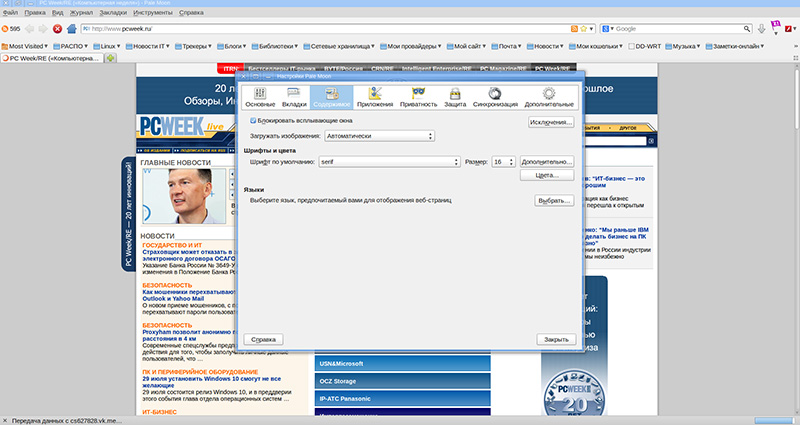Open Основные preferences pane

260,97
